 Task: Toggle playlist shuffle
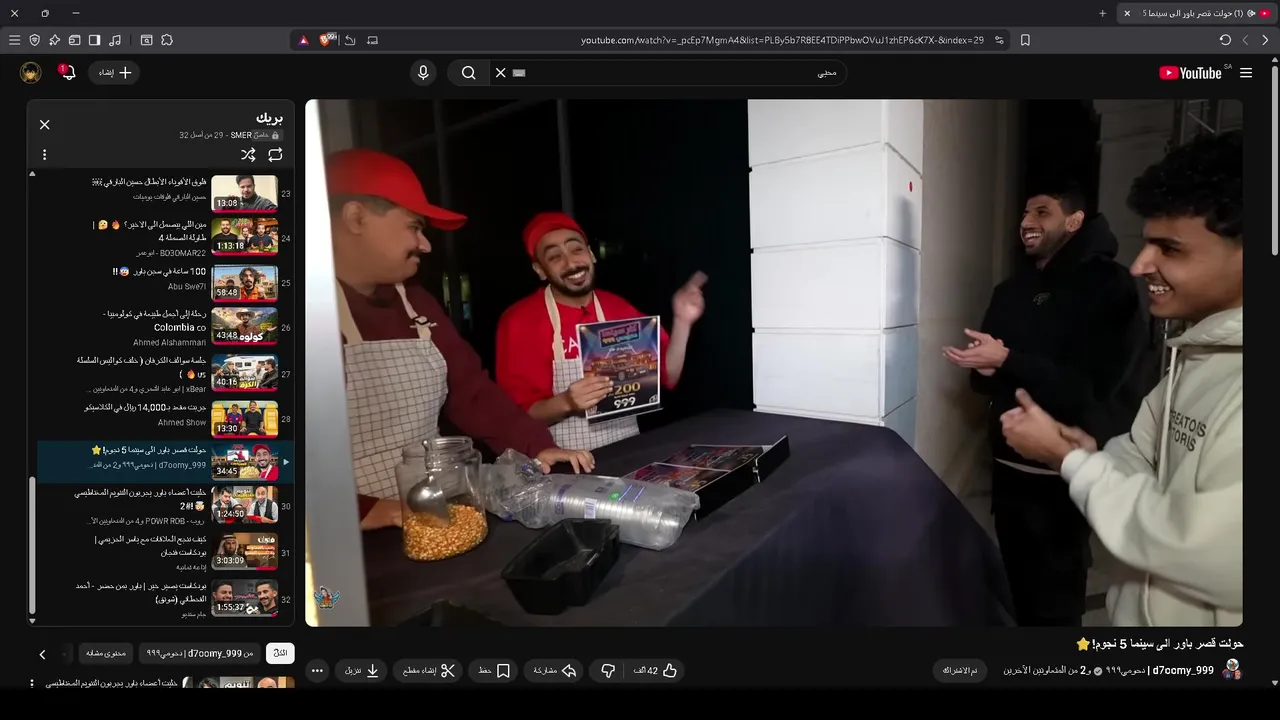point(248,155)
